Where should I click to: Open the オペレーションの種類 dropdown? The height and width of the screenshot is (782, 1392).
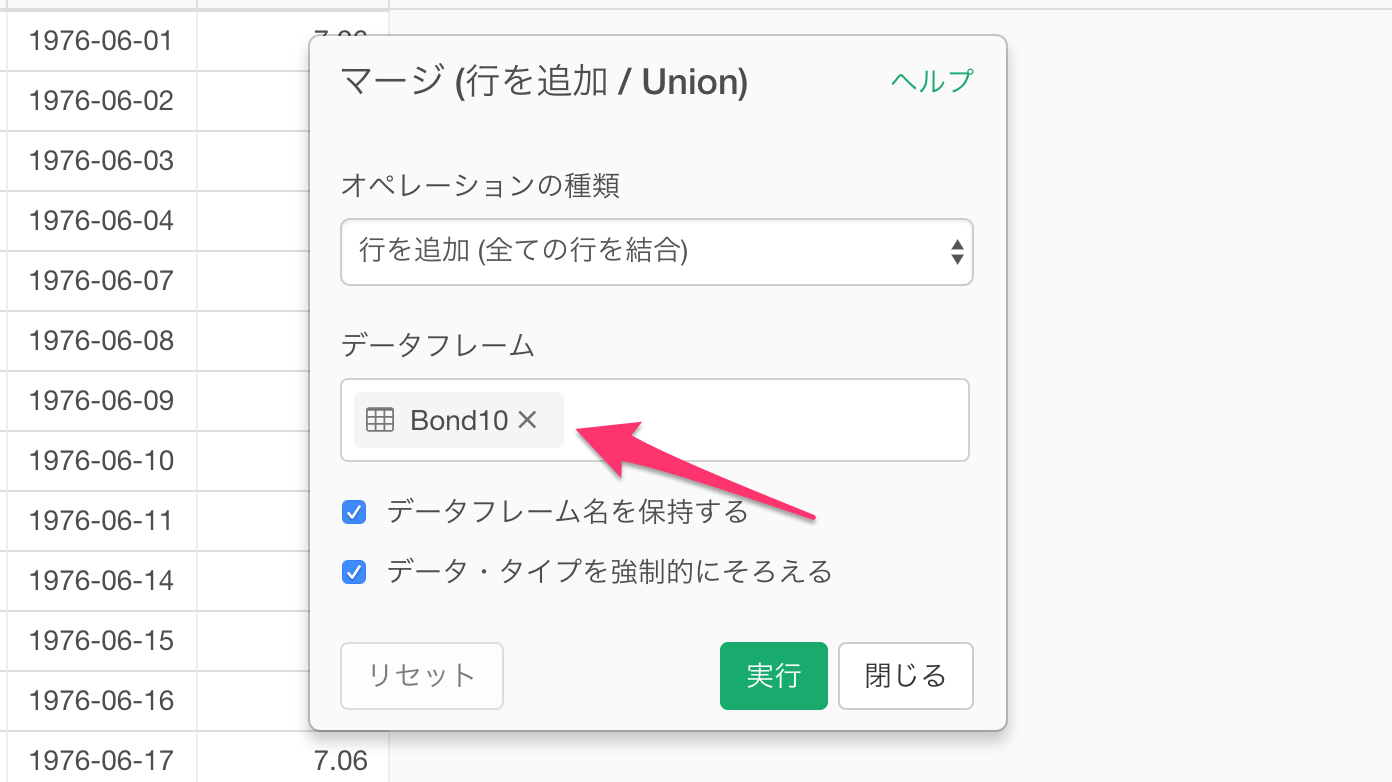[x=657, y=252]
